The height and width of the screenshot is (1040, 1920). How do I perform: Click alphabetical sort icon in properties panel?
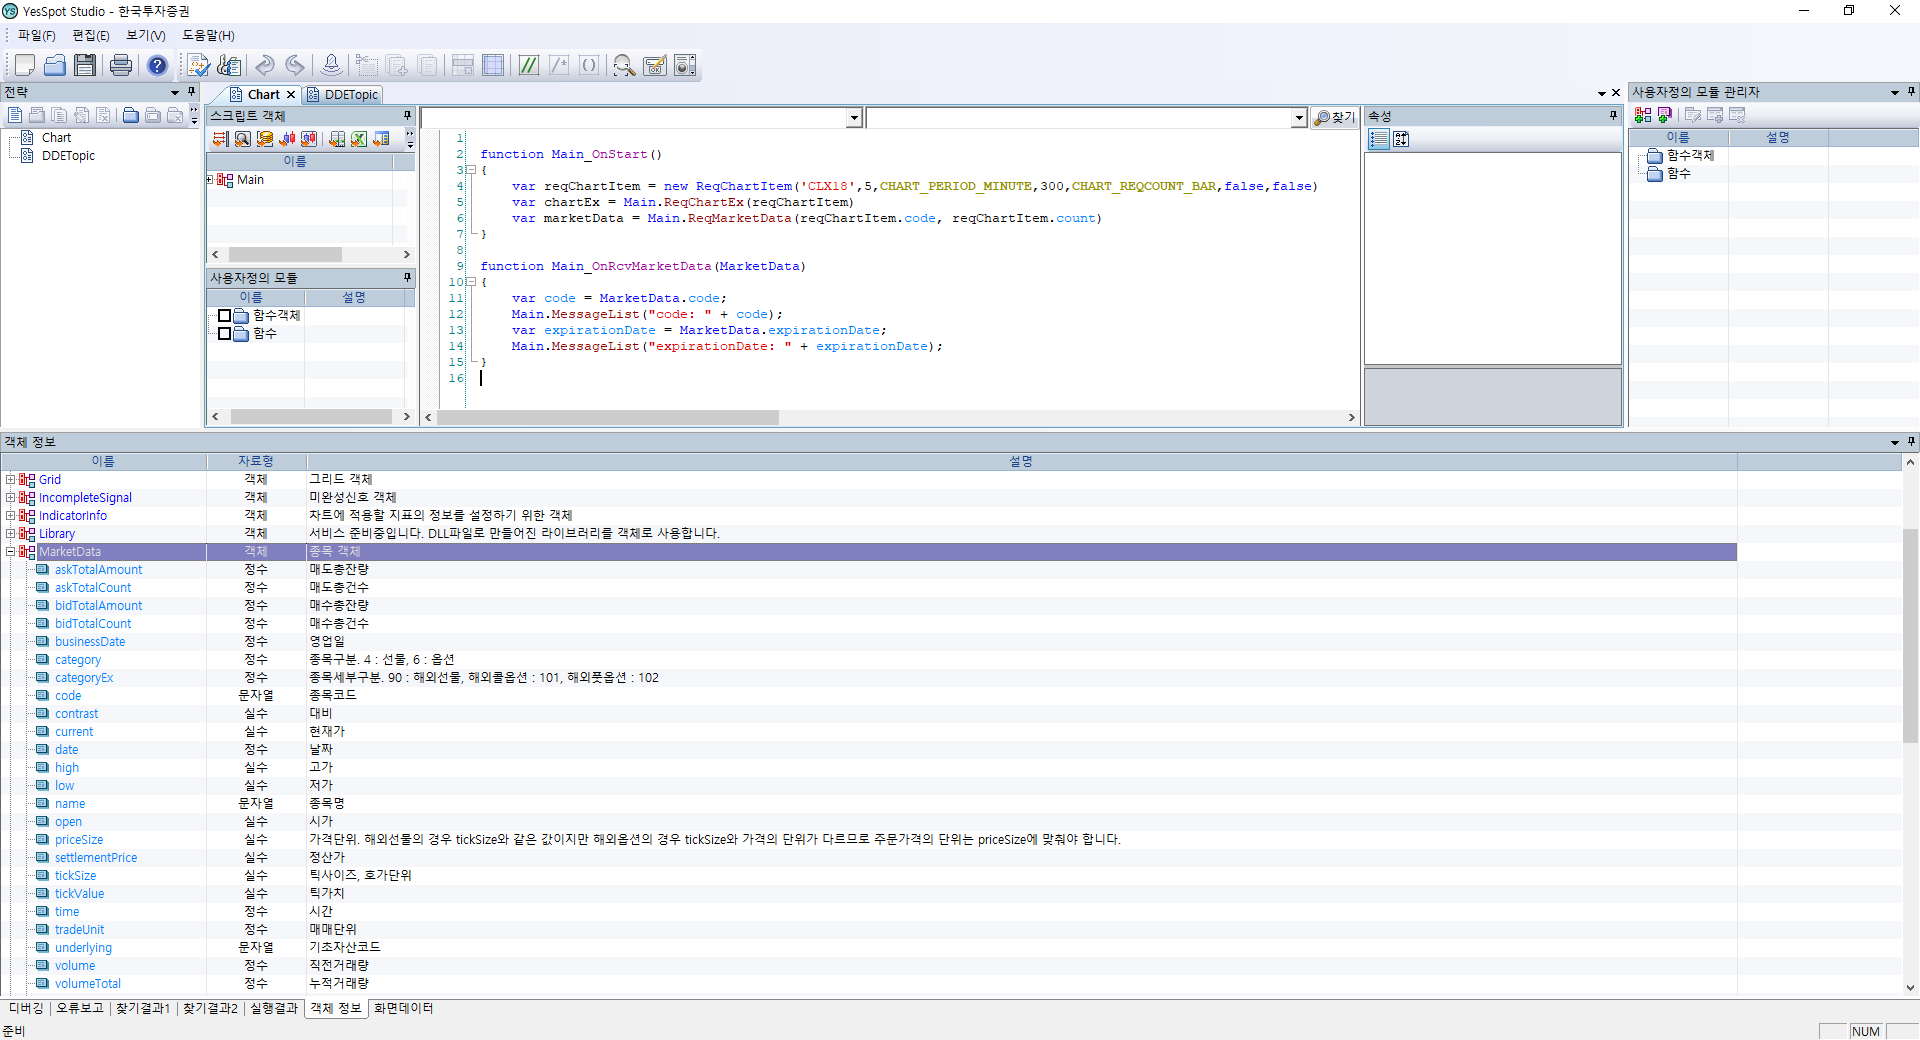pos(1401,139)
